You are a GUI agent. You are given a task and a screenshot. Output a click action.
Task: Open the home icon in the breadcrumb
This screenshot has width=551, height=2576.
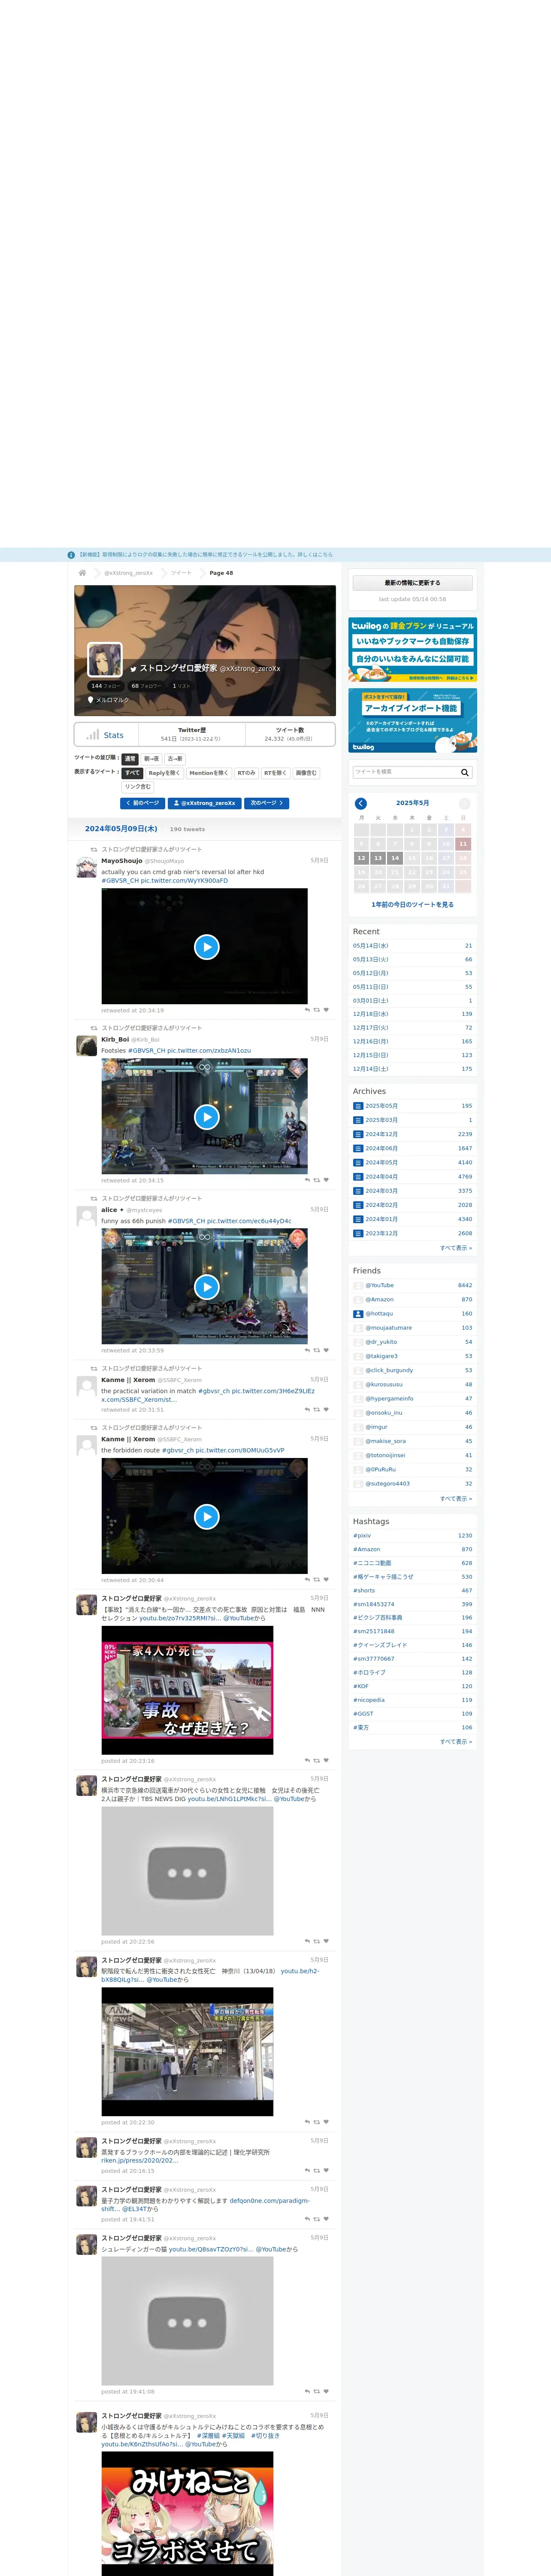point(82,573)
